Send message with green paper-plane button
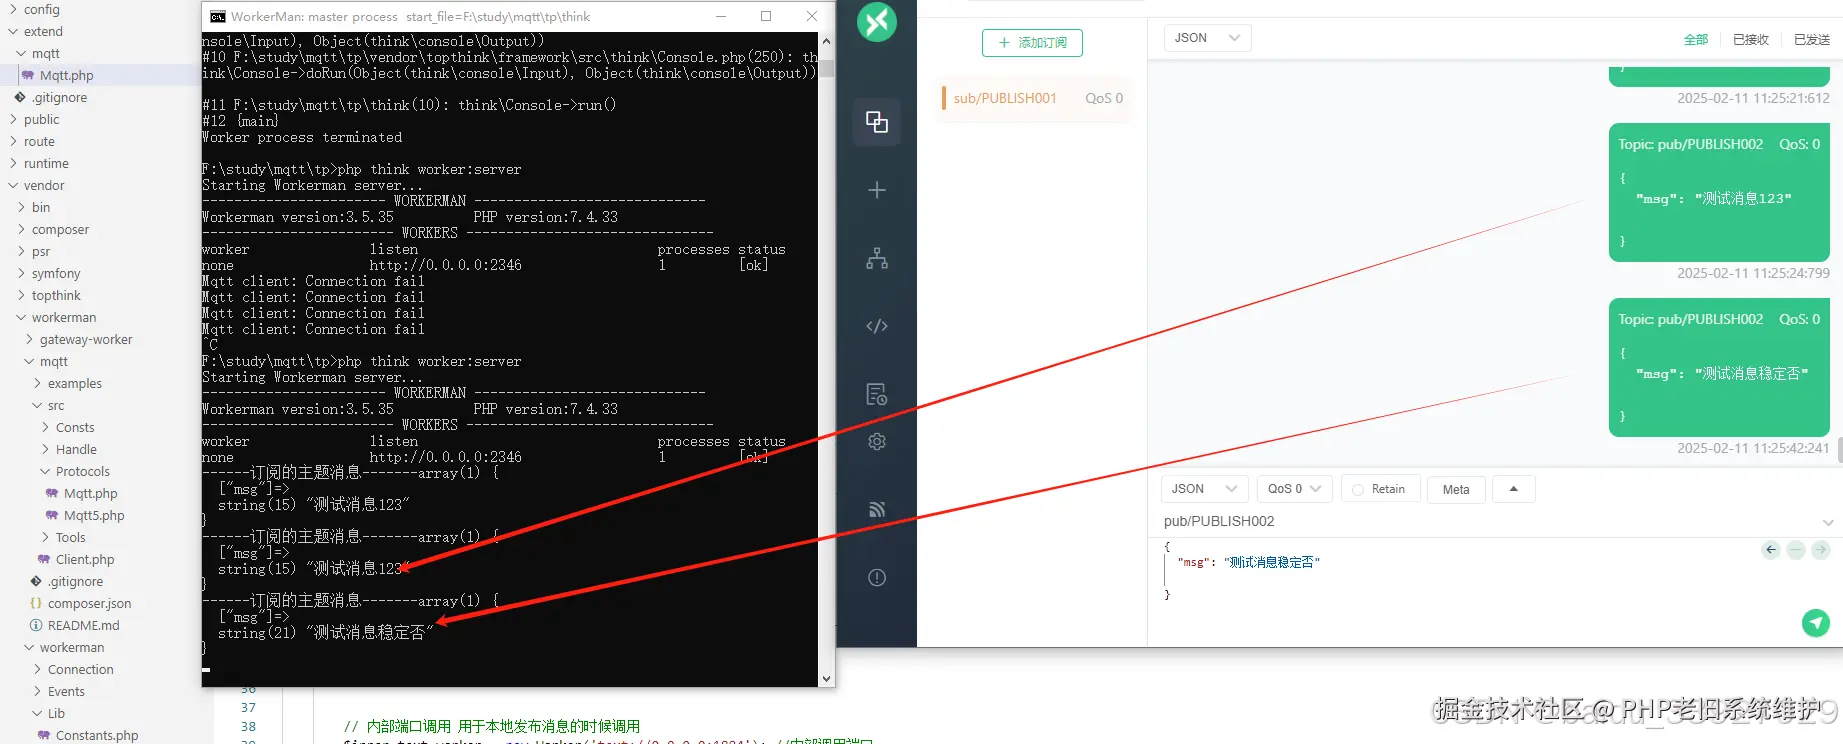This screenshot has width=1843, height=744. point(1816,623)
